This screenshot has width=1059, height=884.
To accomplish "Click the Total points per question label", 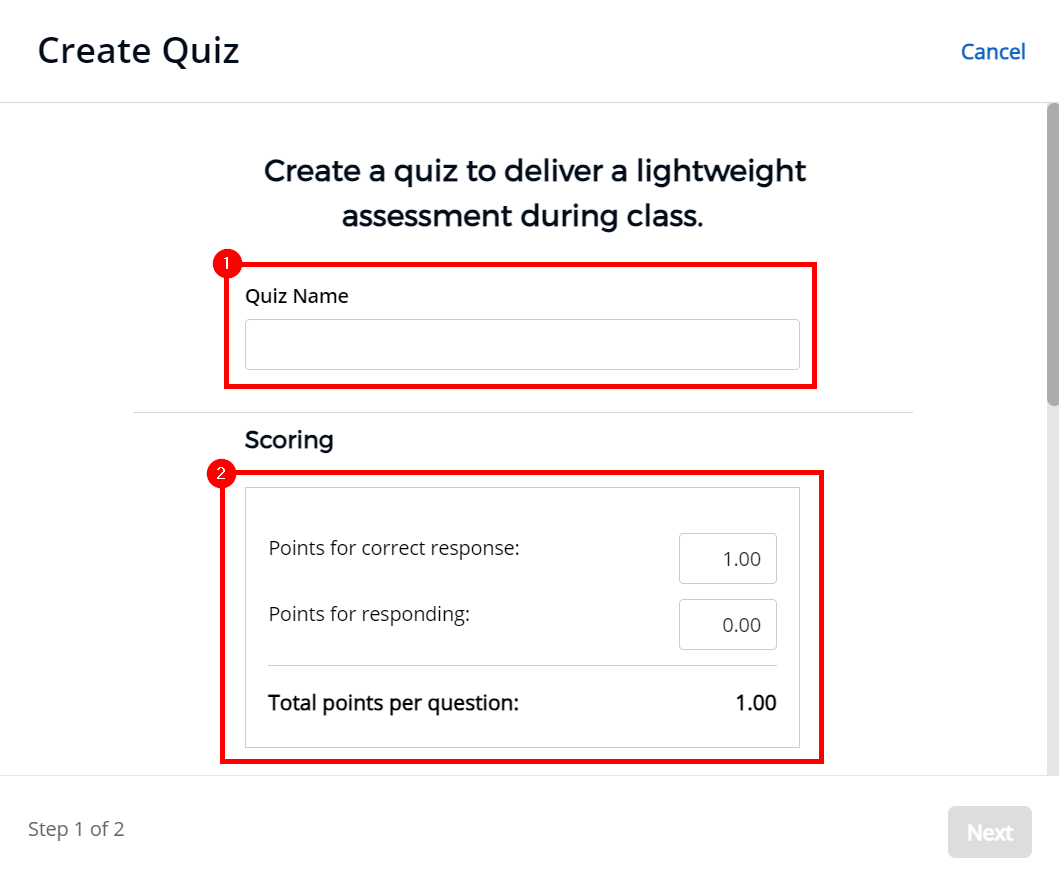I will click(393, 703).
